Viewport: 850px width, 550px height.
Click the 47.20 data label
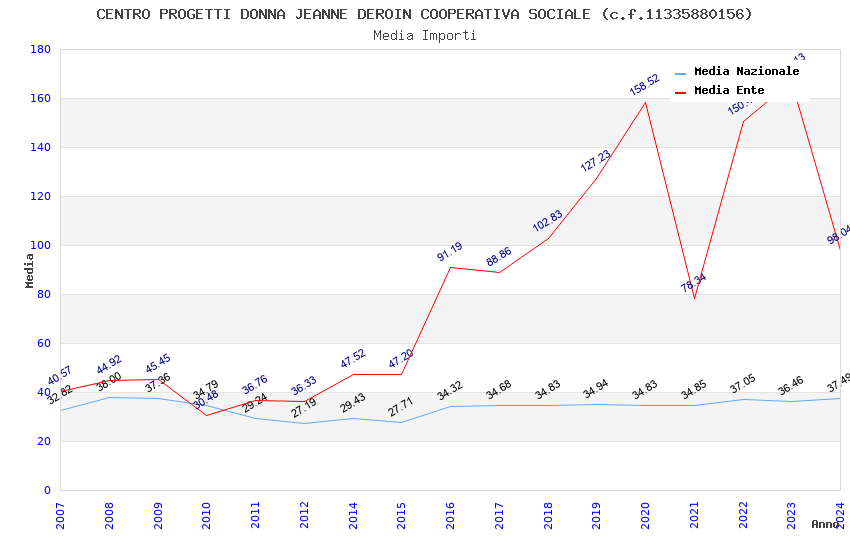click(x=401, y=359)
